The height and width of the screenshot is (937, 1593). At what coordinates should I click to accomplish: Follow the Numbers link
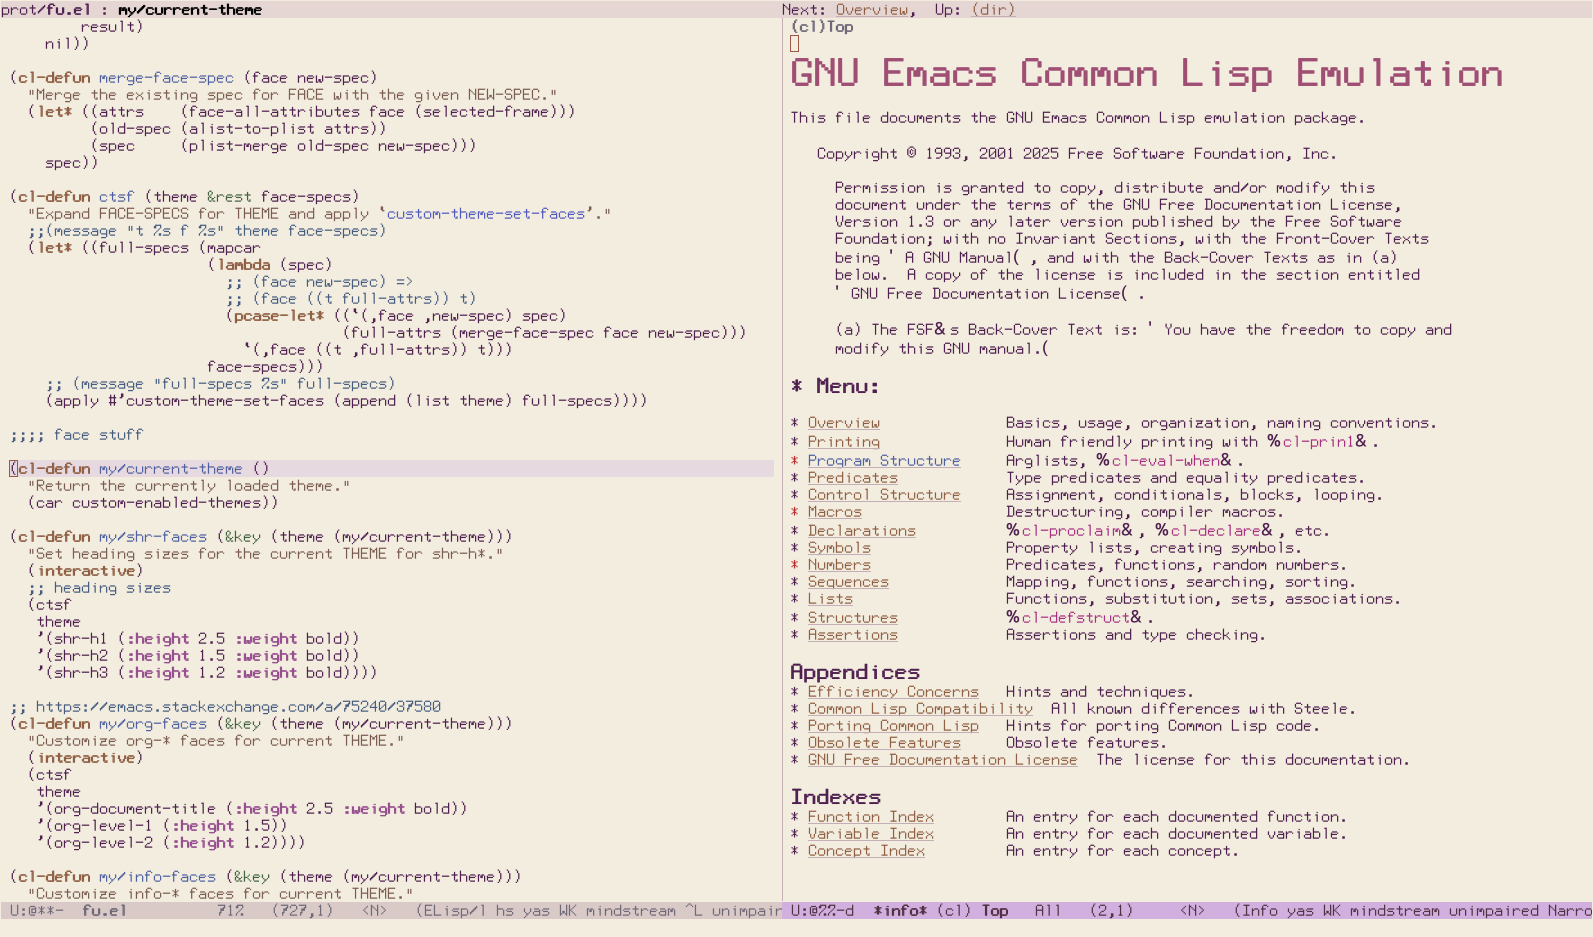coord(838,564)
